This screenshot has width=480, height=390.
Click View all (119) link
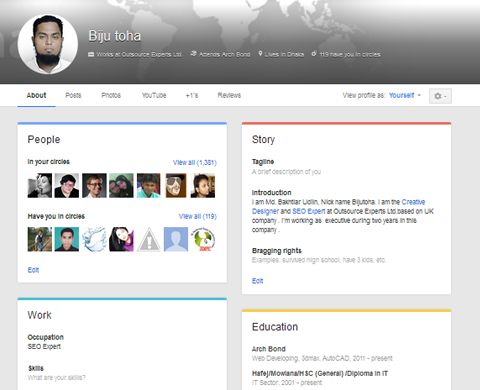click(198, 216)
